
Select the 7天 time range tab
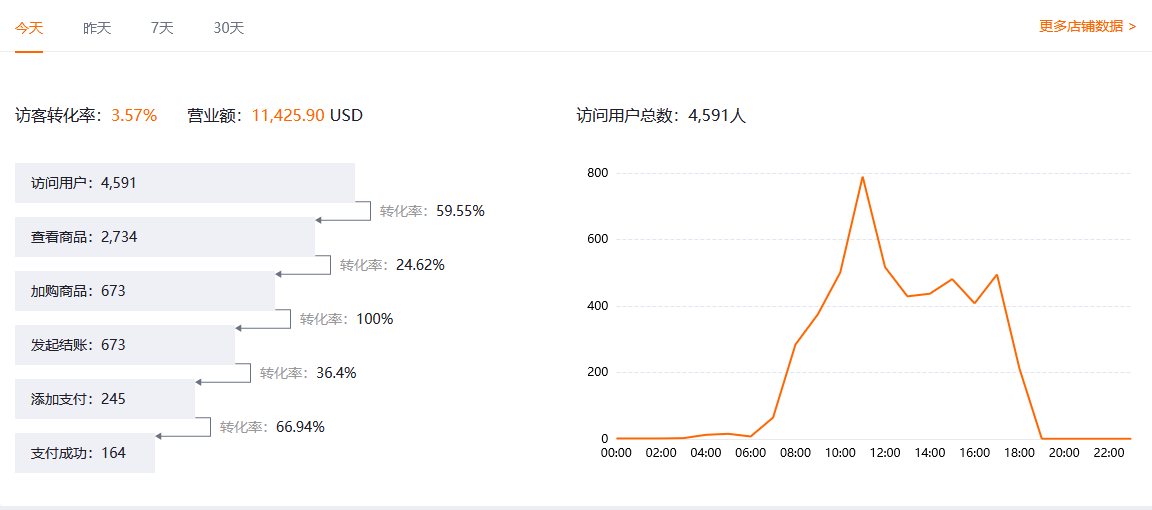click(x=162, y=28)
